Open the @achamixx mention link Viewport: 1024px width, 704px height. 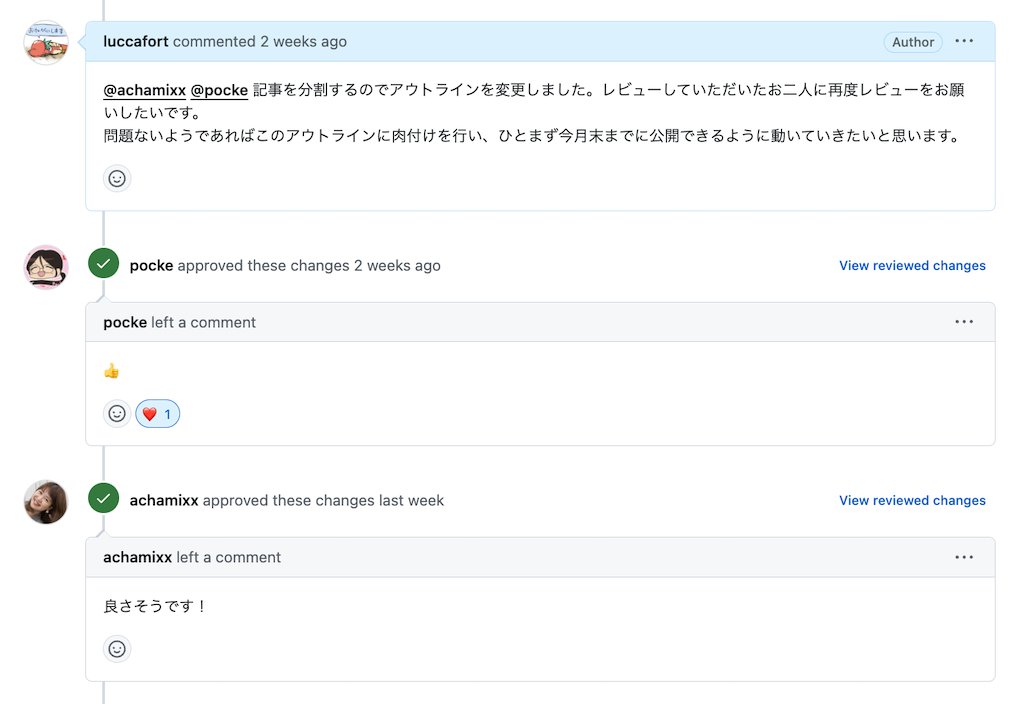click(144, 90)
